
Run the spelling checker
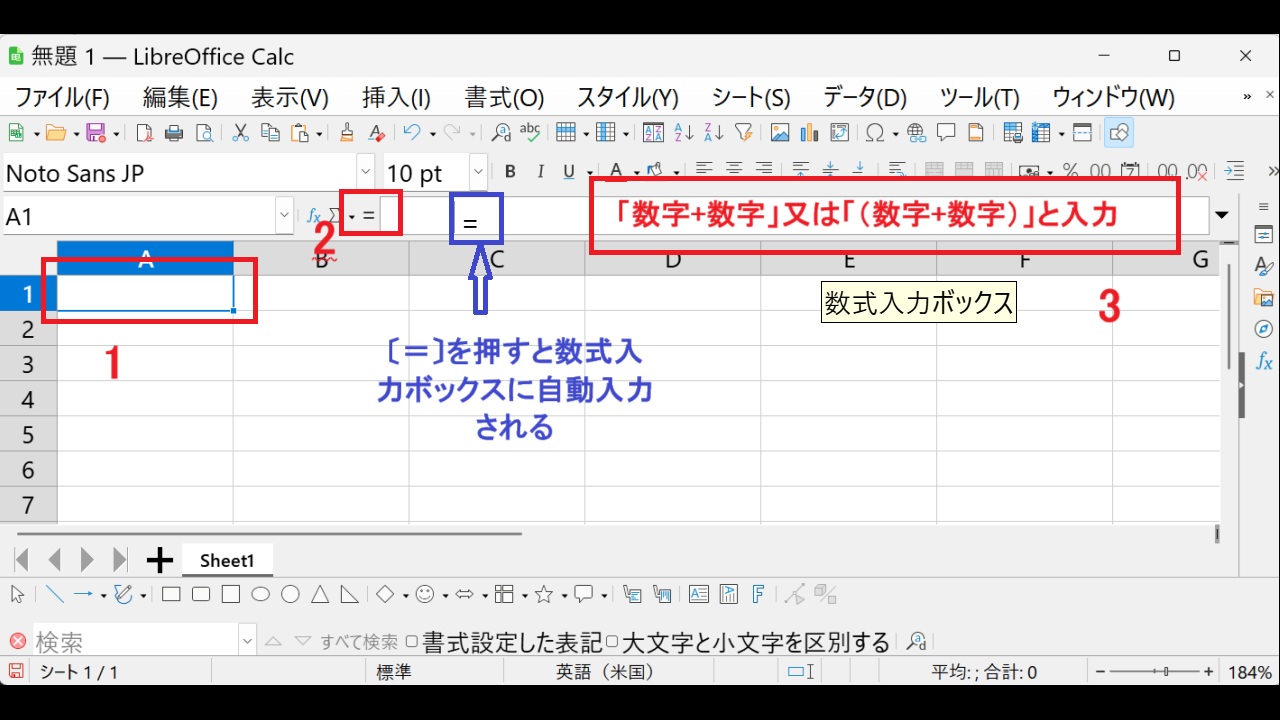[529, 131]
